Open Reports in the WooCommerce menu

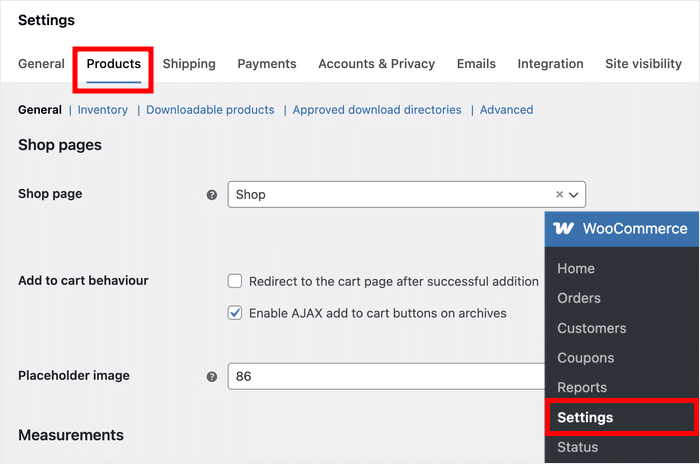point(582,388)
